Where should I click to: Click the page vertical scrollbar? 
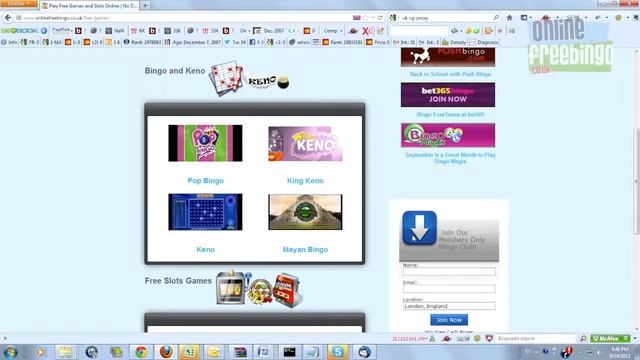[x=637, y=182]
